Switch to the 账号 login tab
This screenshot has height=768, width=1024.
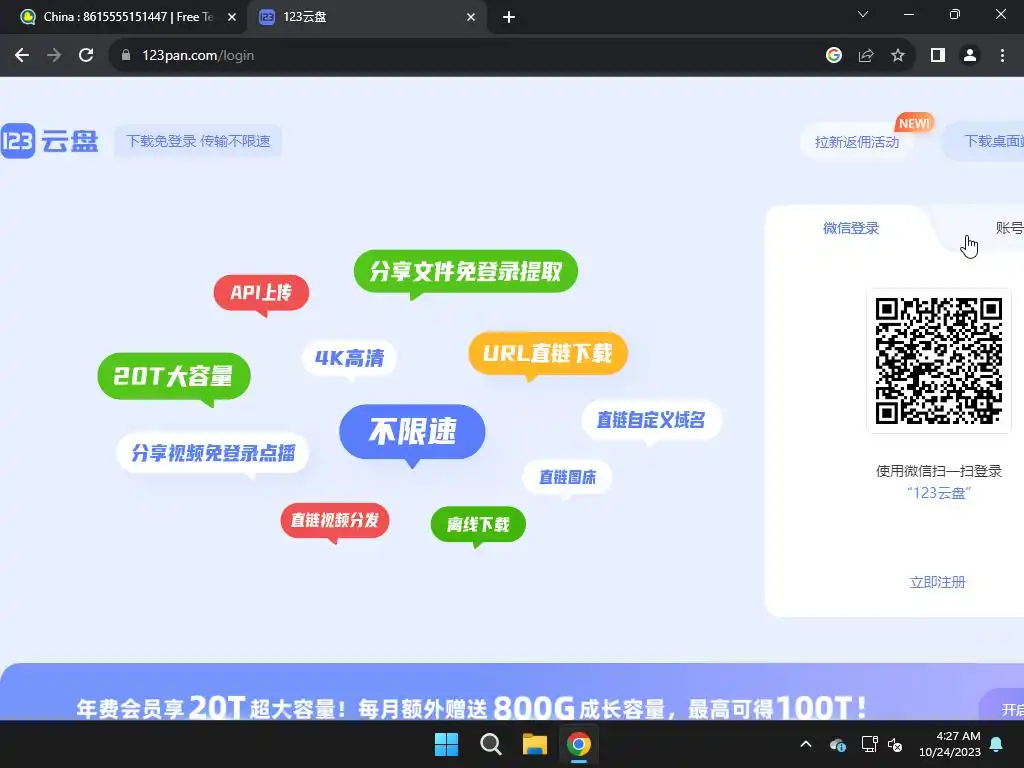[1009, 228]
